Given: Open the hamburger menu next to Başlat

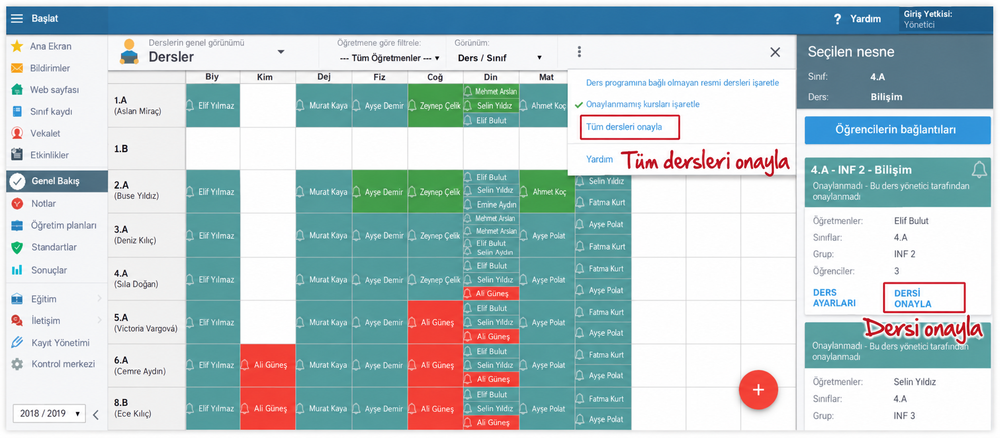Looking at the screenshot, I should (x=17, y=18).
